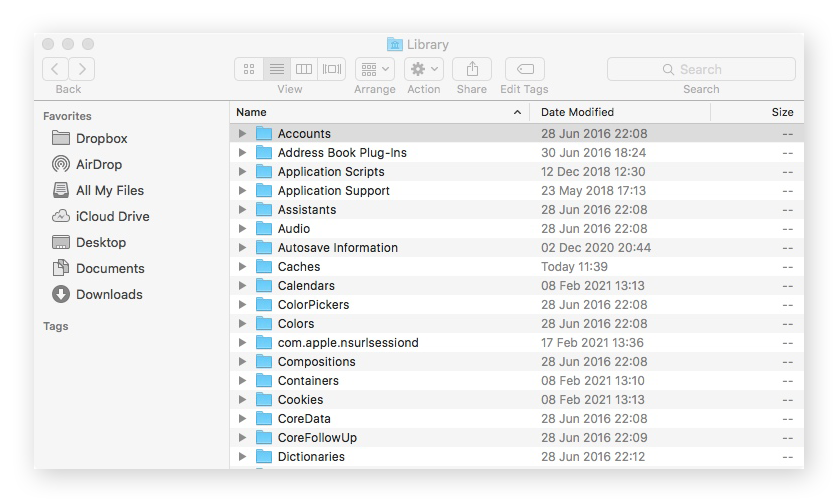Screen dimensions: 837x502
Task: Expand the Cookies folder triangle
Action: (242, 399)
